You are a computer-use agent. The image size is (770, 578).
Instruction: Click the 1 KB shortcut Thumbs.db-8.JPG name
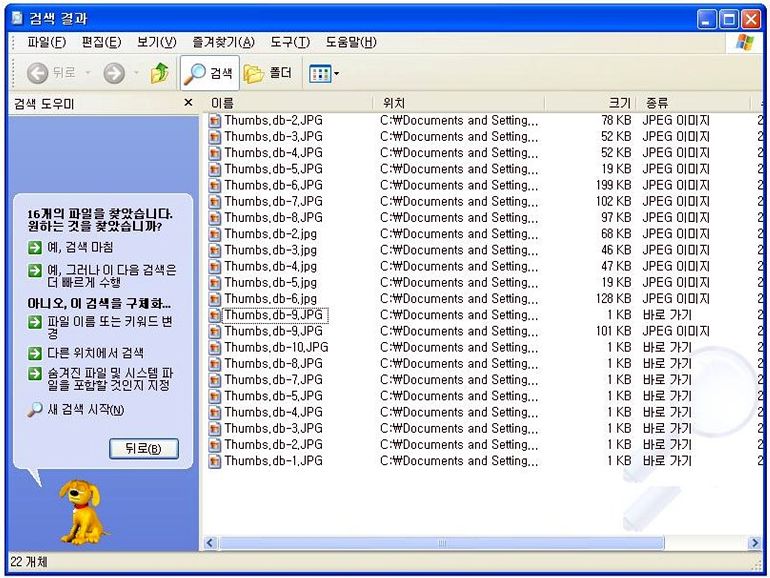pyautogui.click(x=274, y=363)
